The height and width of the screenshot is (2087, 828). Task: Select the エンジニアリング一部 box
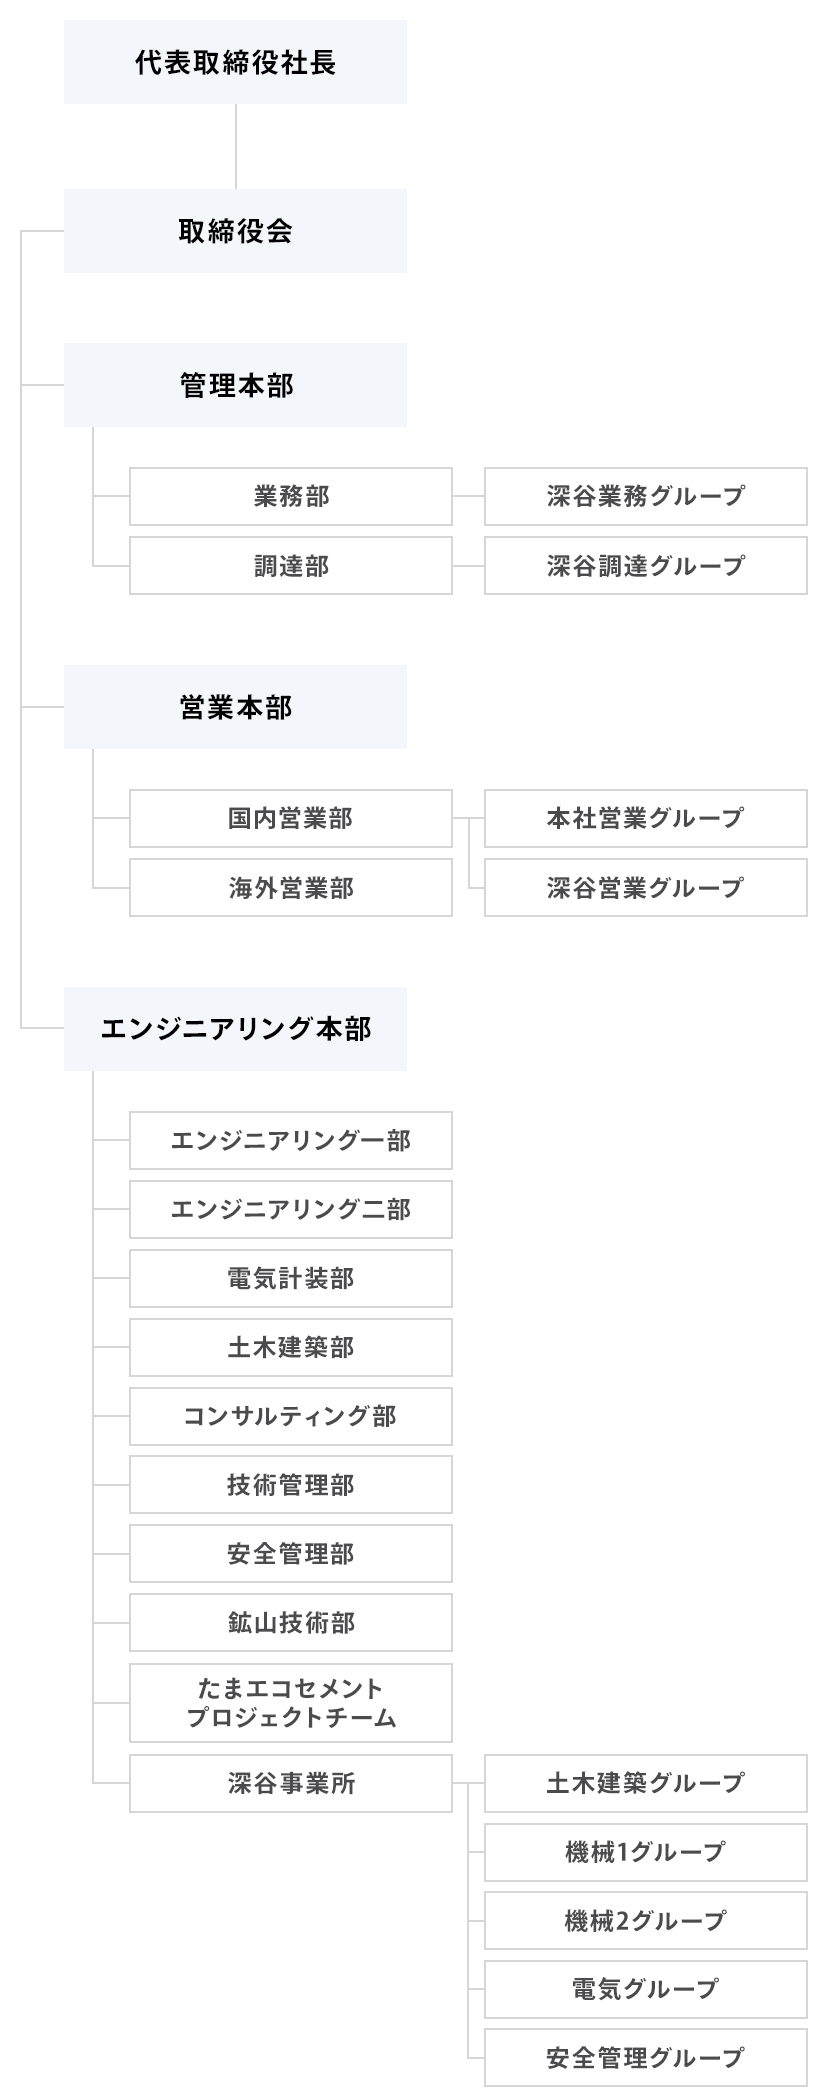290,1140
